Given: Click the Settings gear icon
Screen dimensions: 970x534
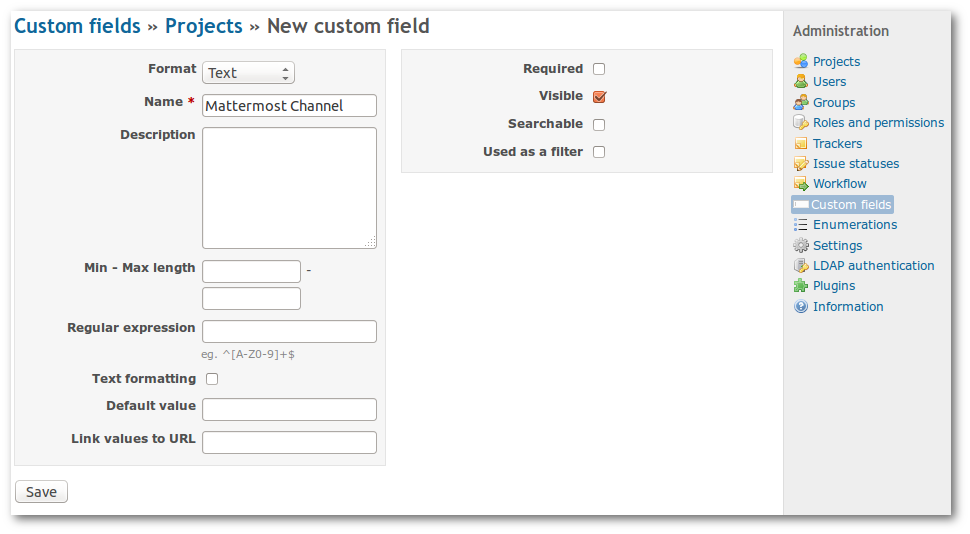Looking at the screenshot, I should 800,246.
